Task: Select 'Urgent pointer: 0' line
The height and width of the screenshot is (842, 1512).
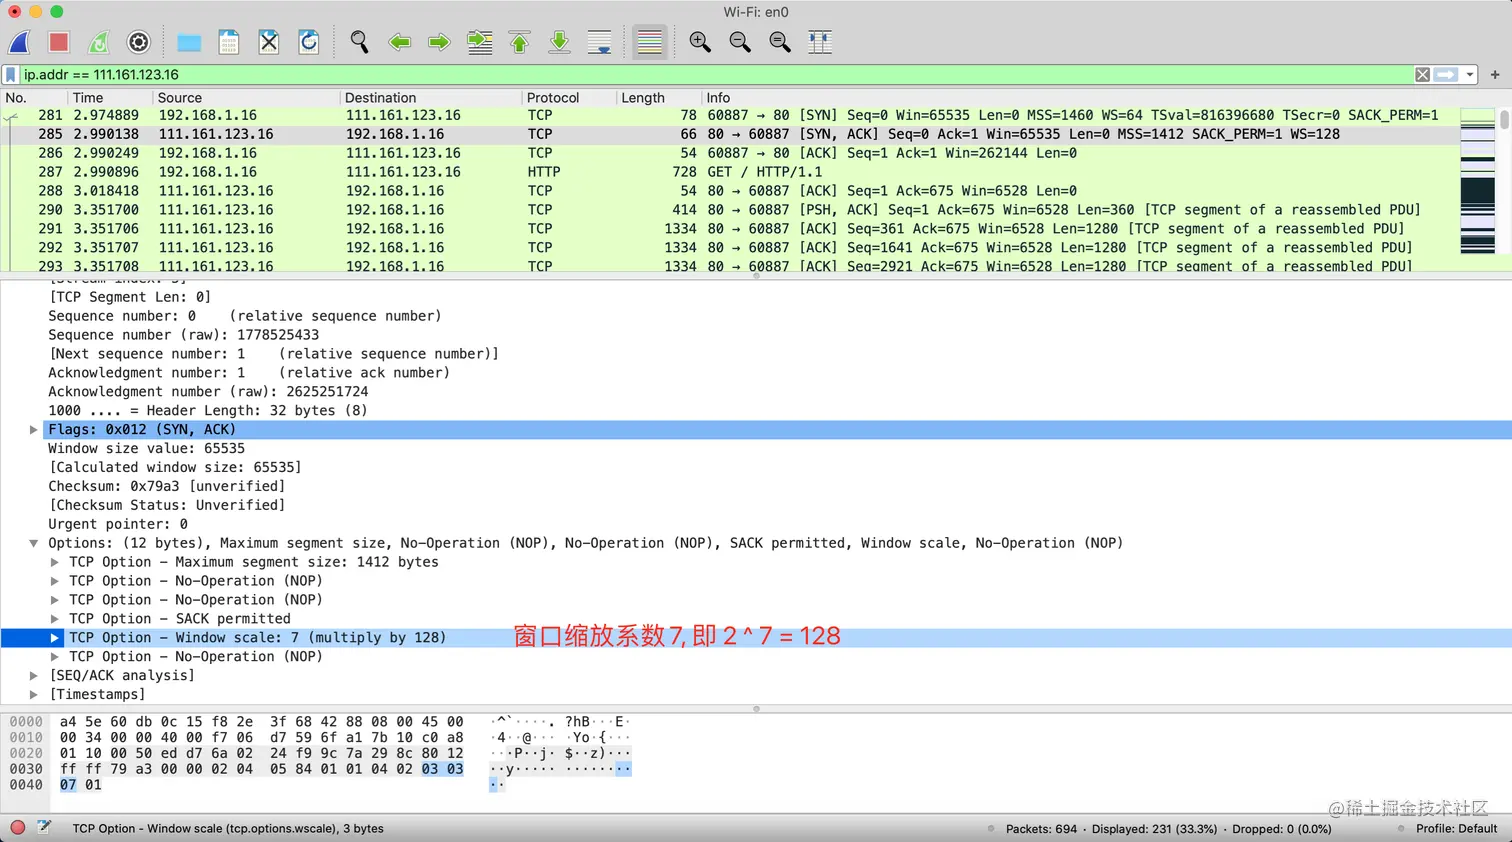Action: tap(118, 524)
